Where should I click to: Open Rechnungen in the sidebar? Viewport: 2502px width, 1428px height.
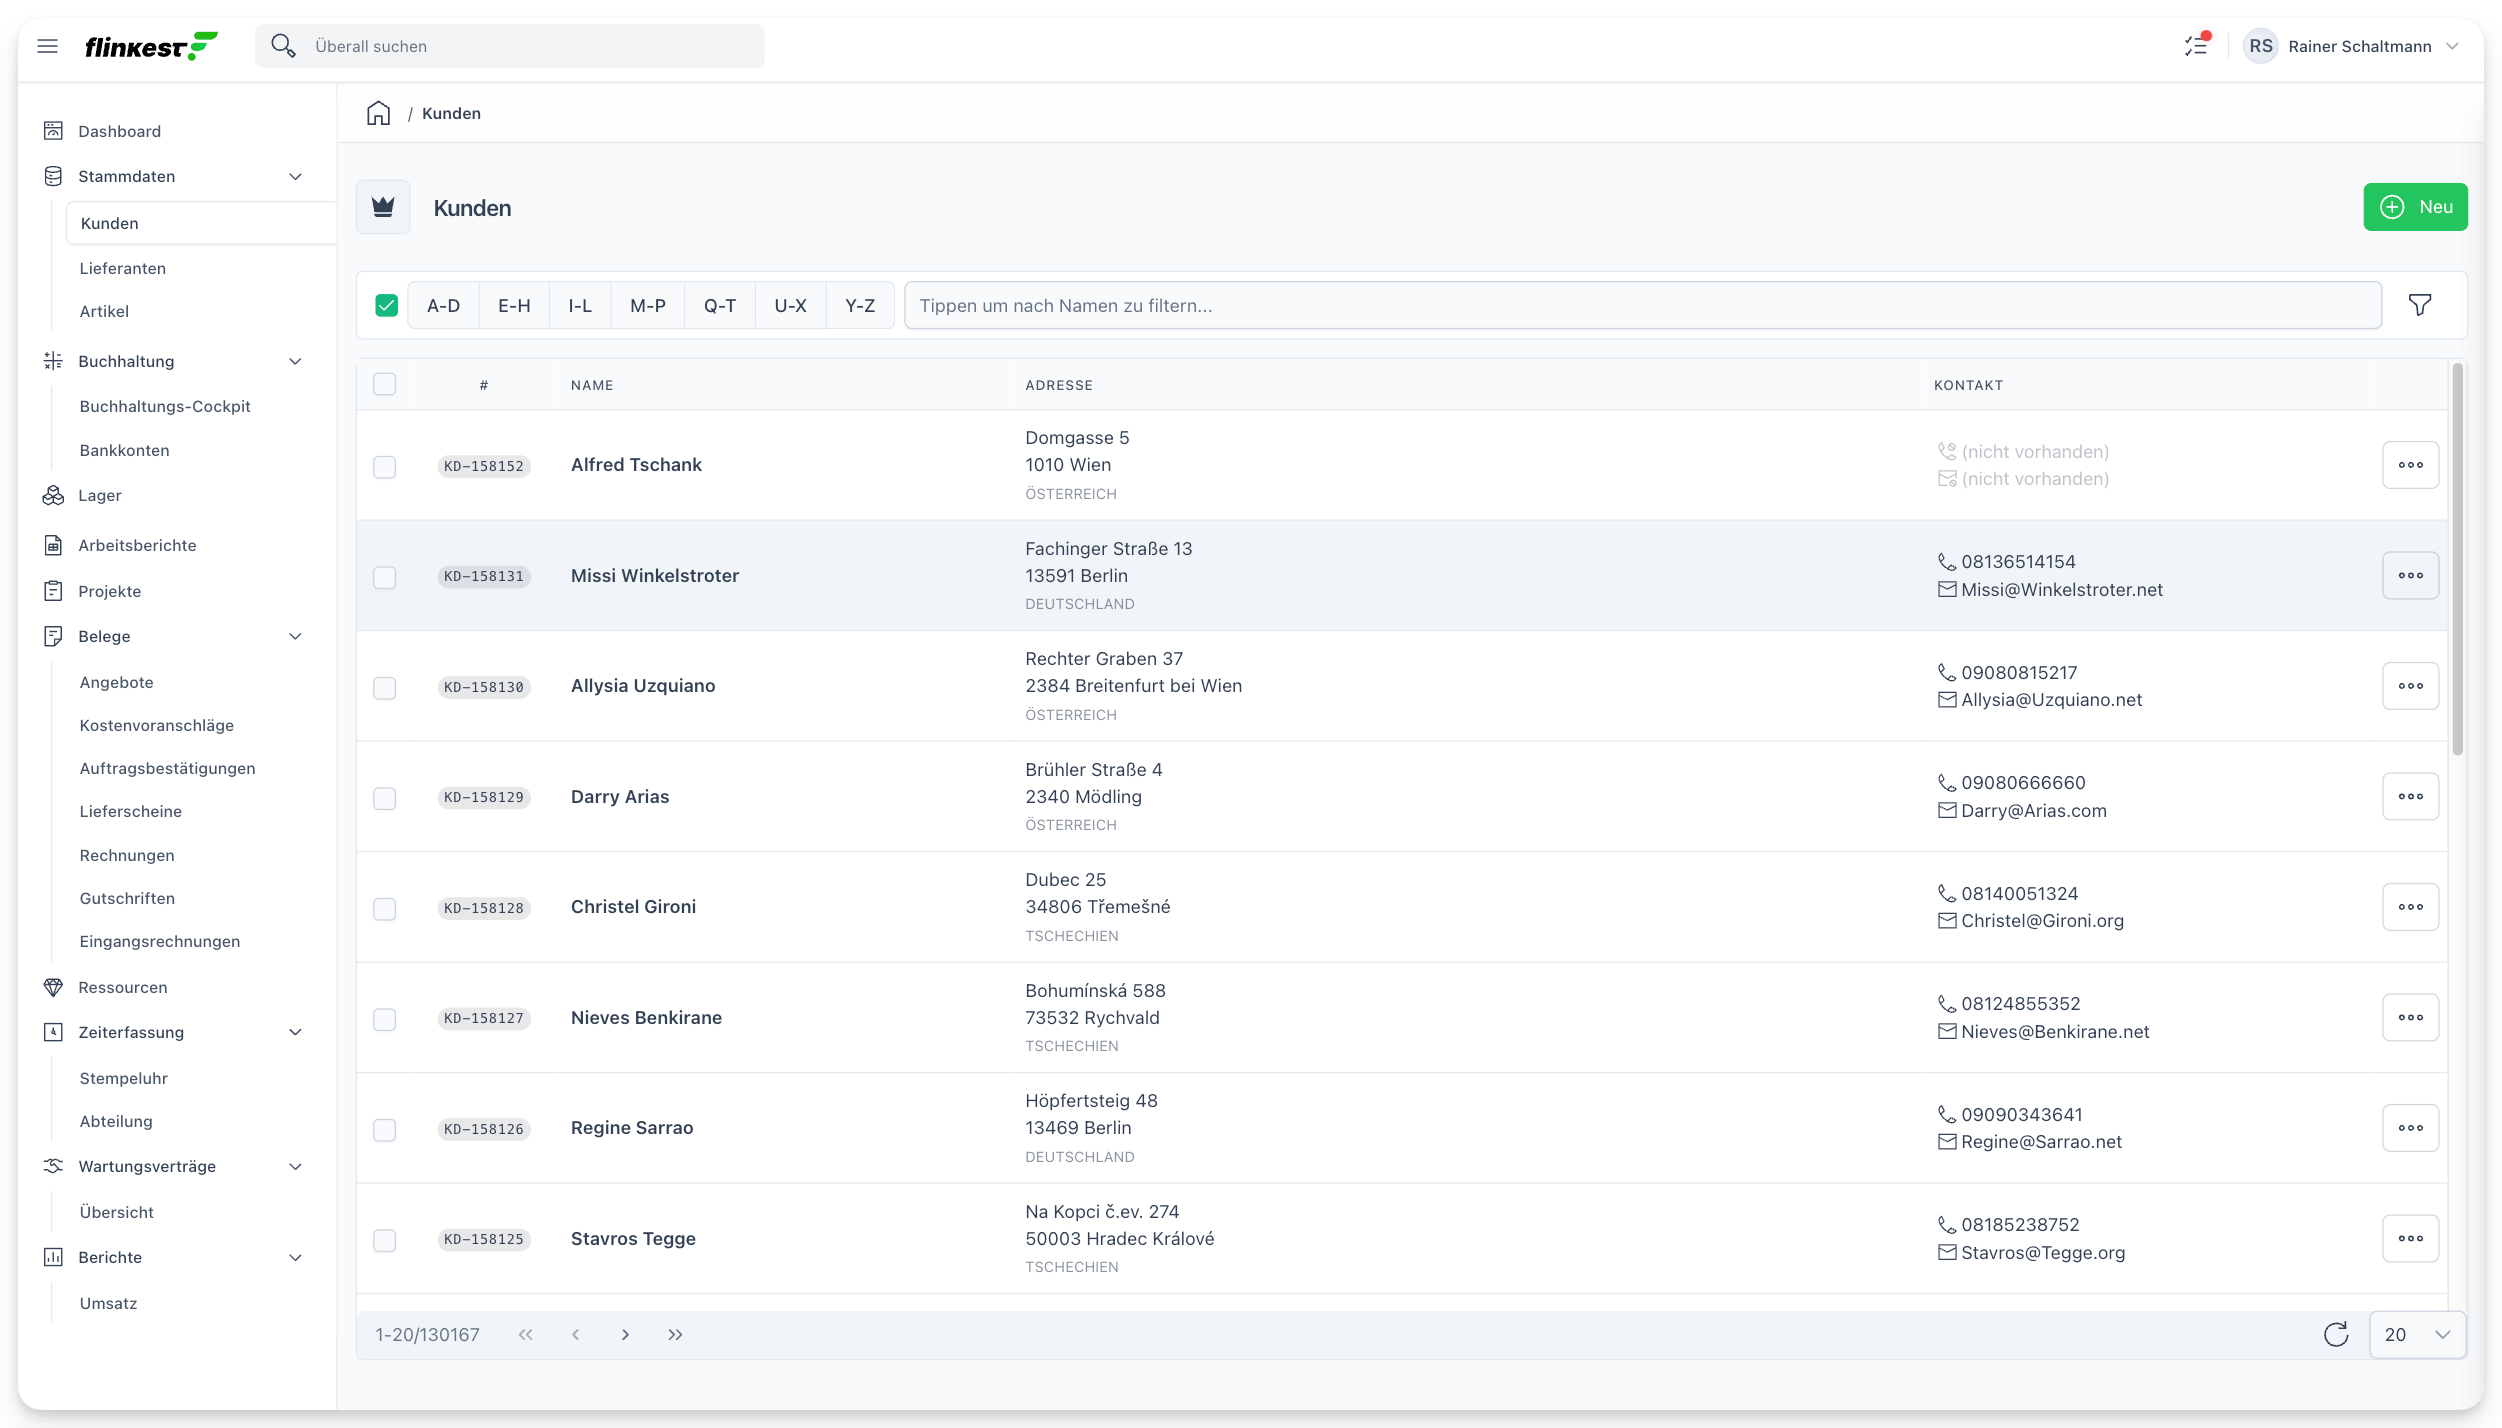point(127,855)
